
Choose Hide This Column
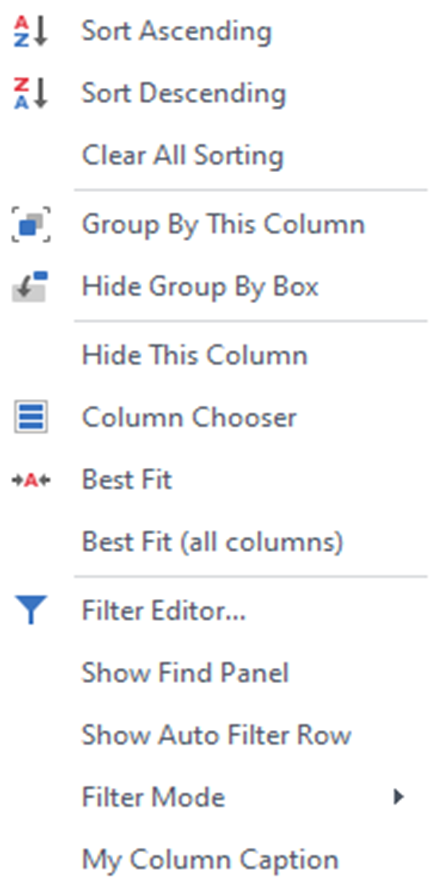[195, 355]
